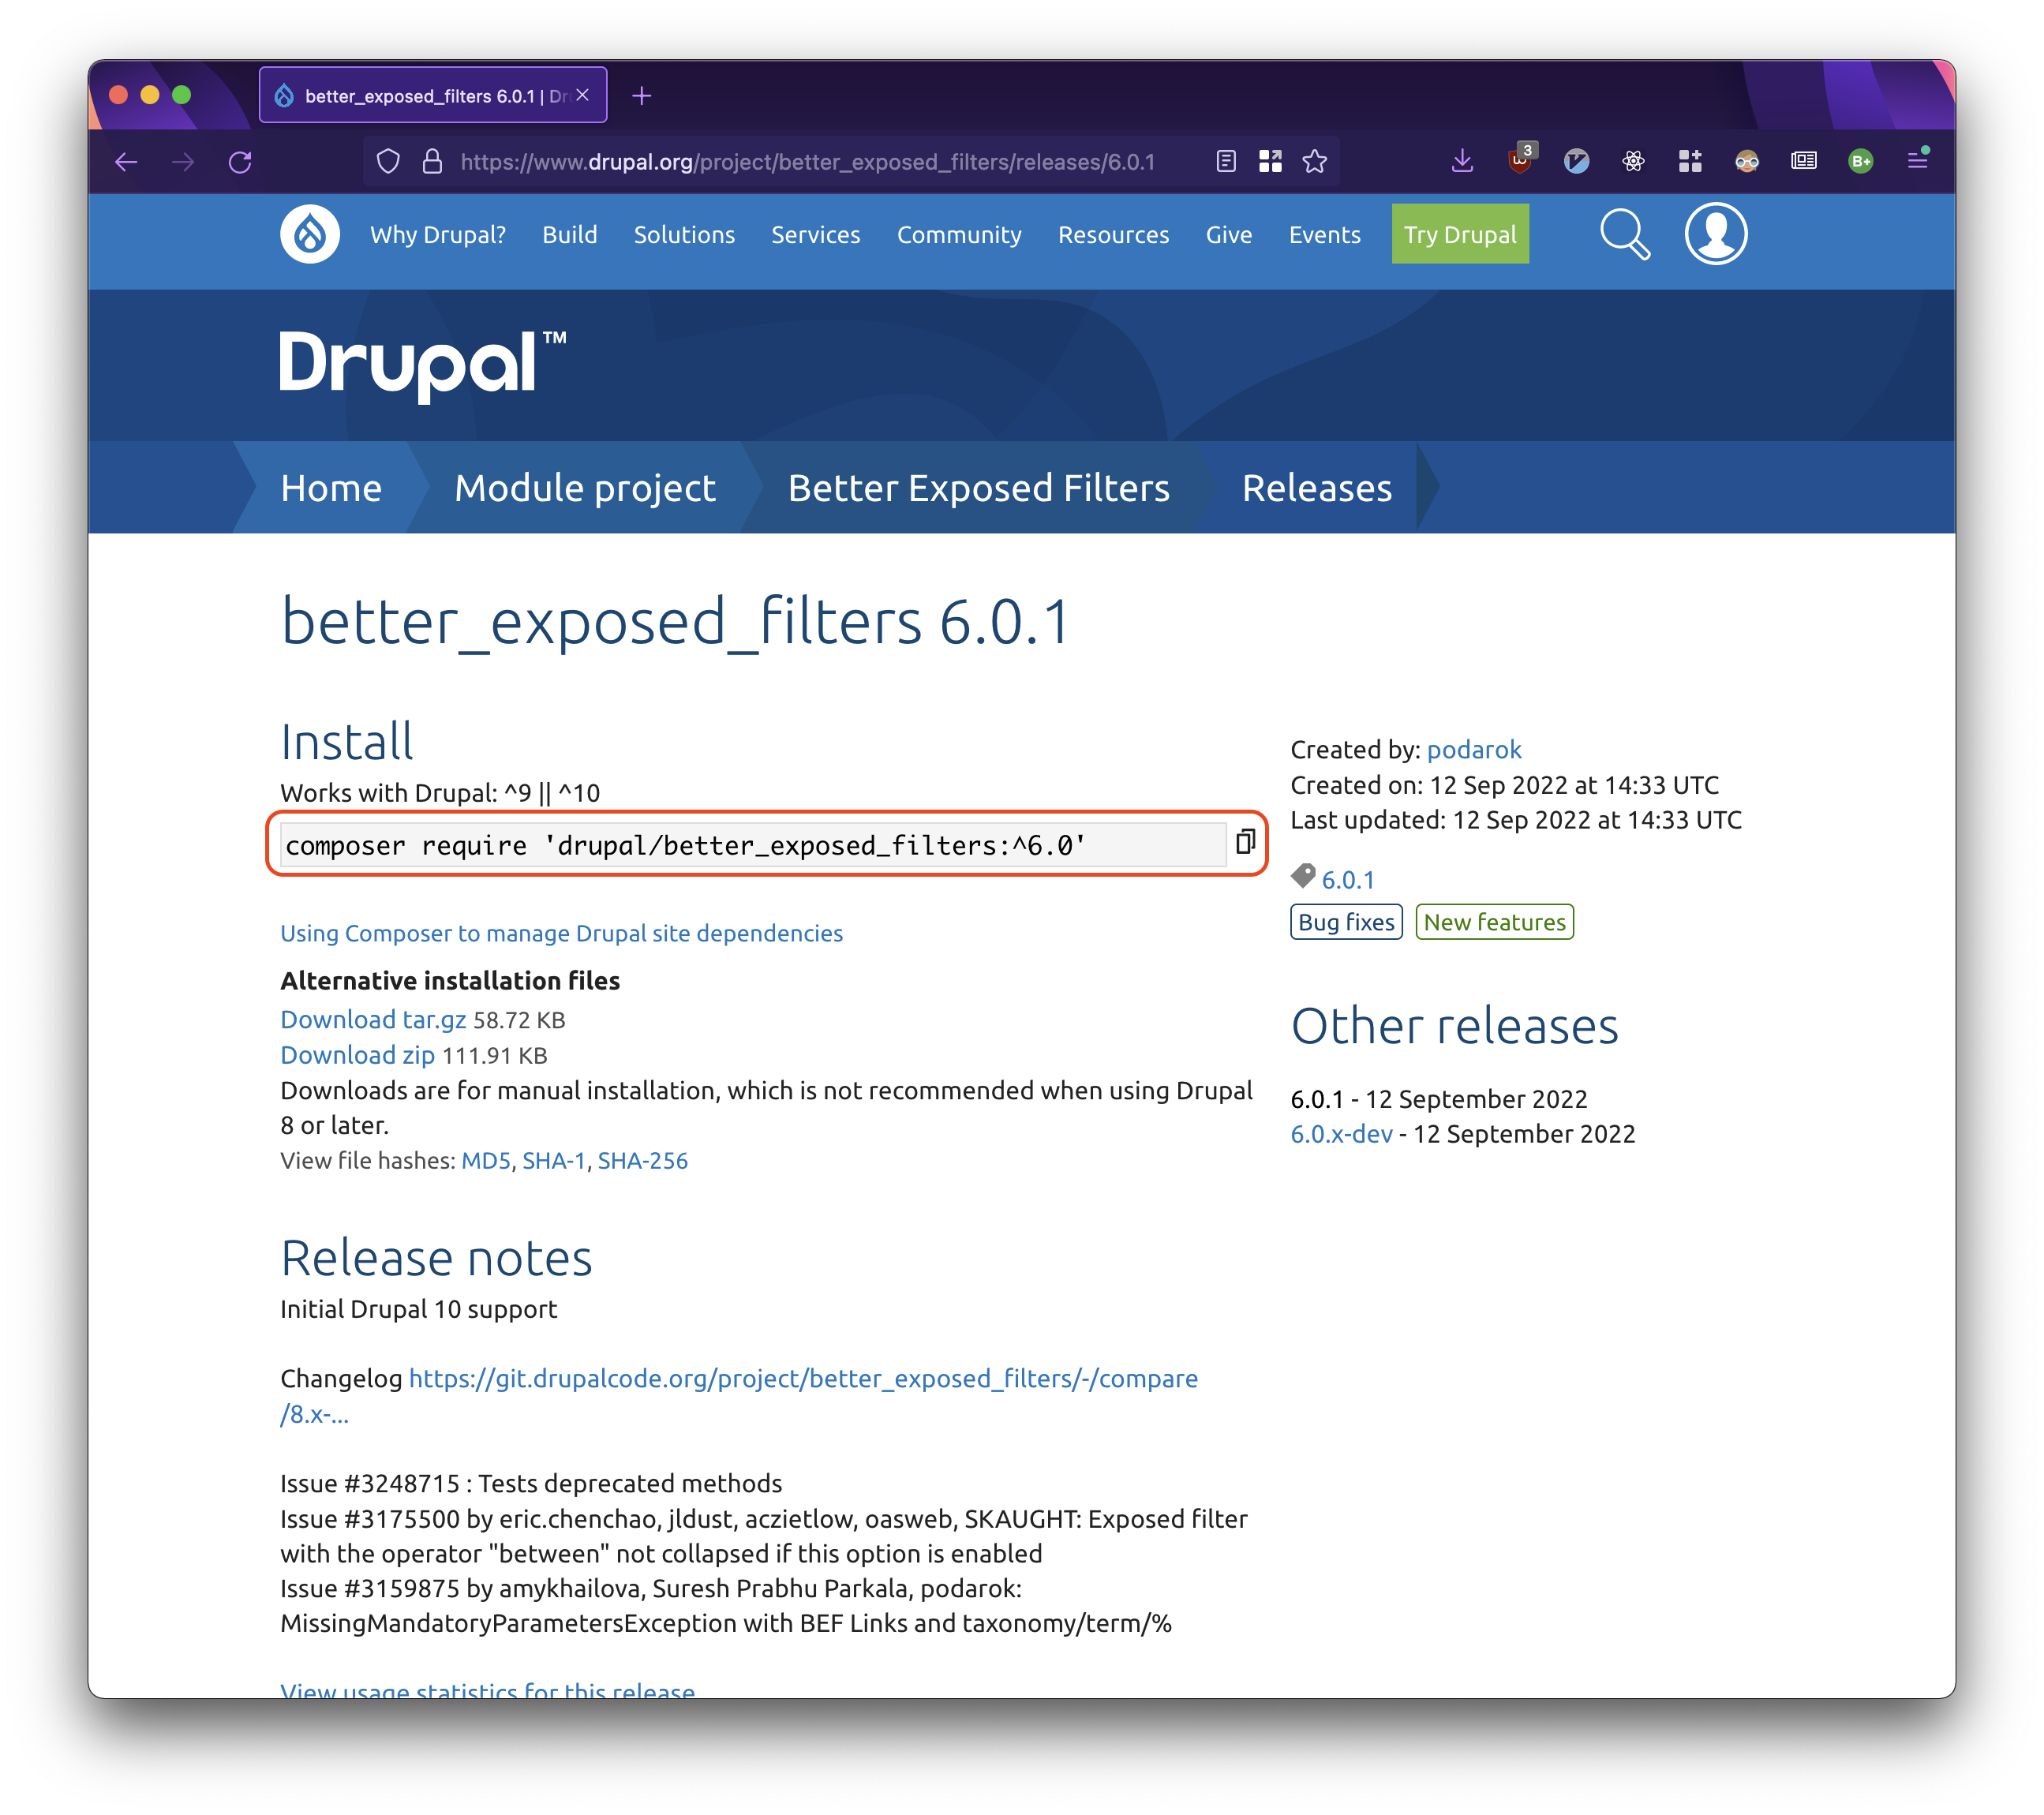View the MD5 file hash
2044x1815 pixels.
click(486, 1160)
